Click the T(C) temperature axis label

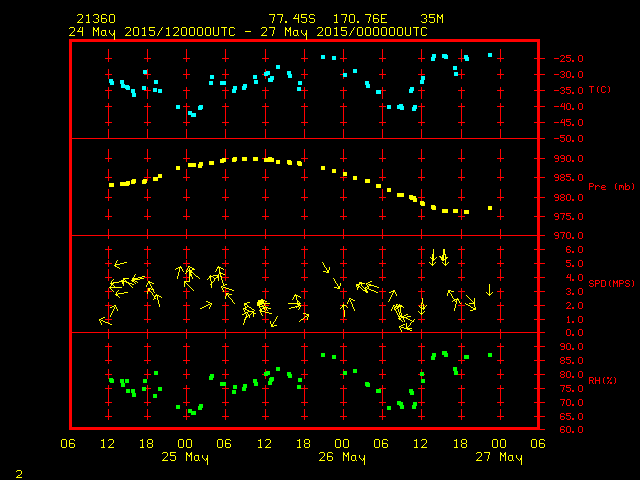coord(600,90)
